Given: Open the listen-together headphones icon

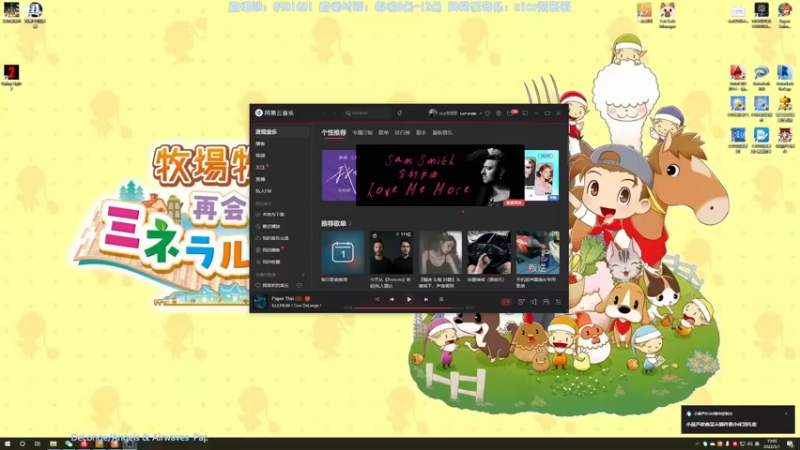Looking at the screenshot, I should (546, 302).
